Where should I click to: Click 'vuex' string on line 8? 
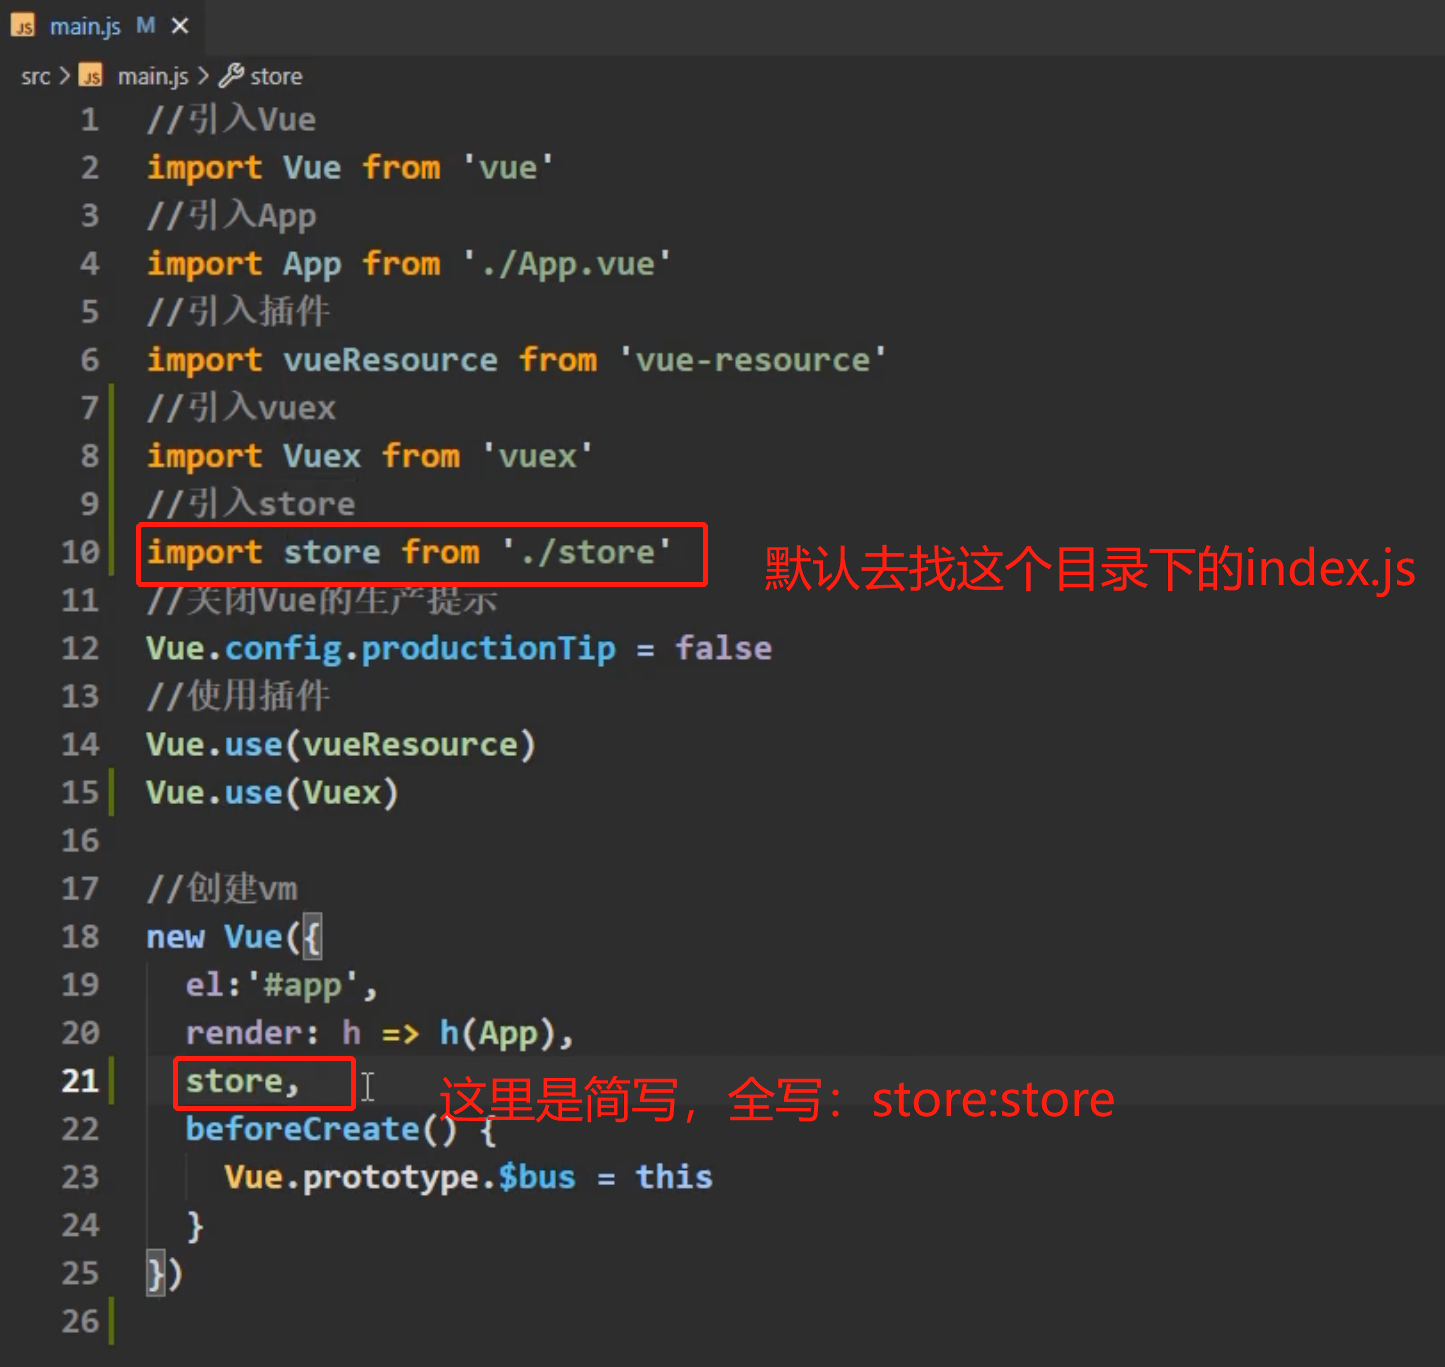point(538,456)
